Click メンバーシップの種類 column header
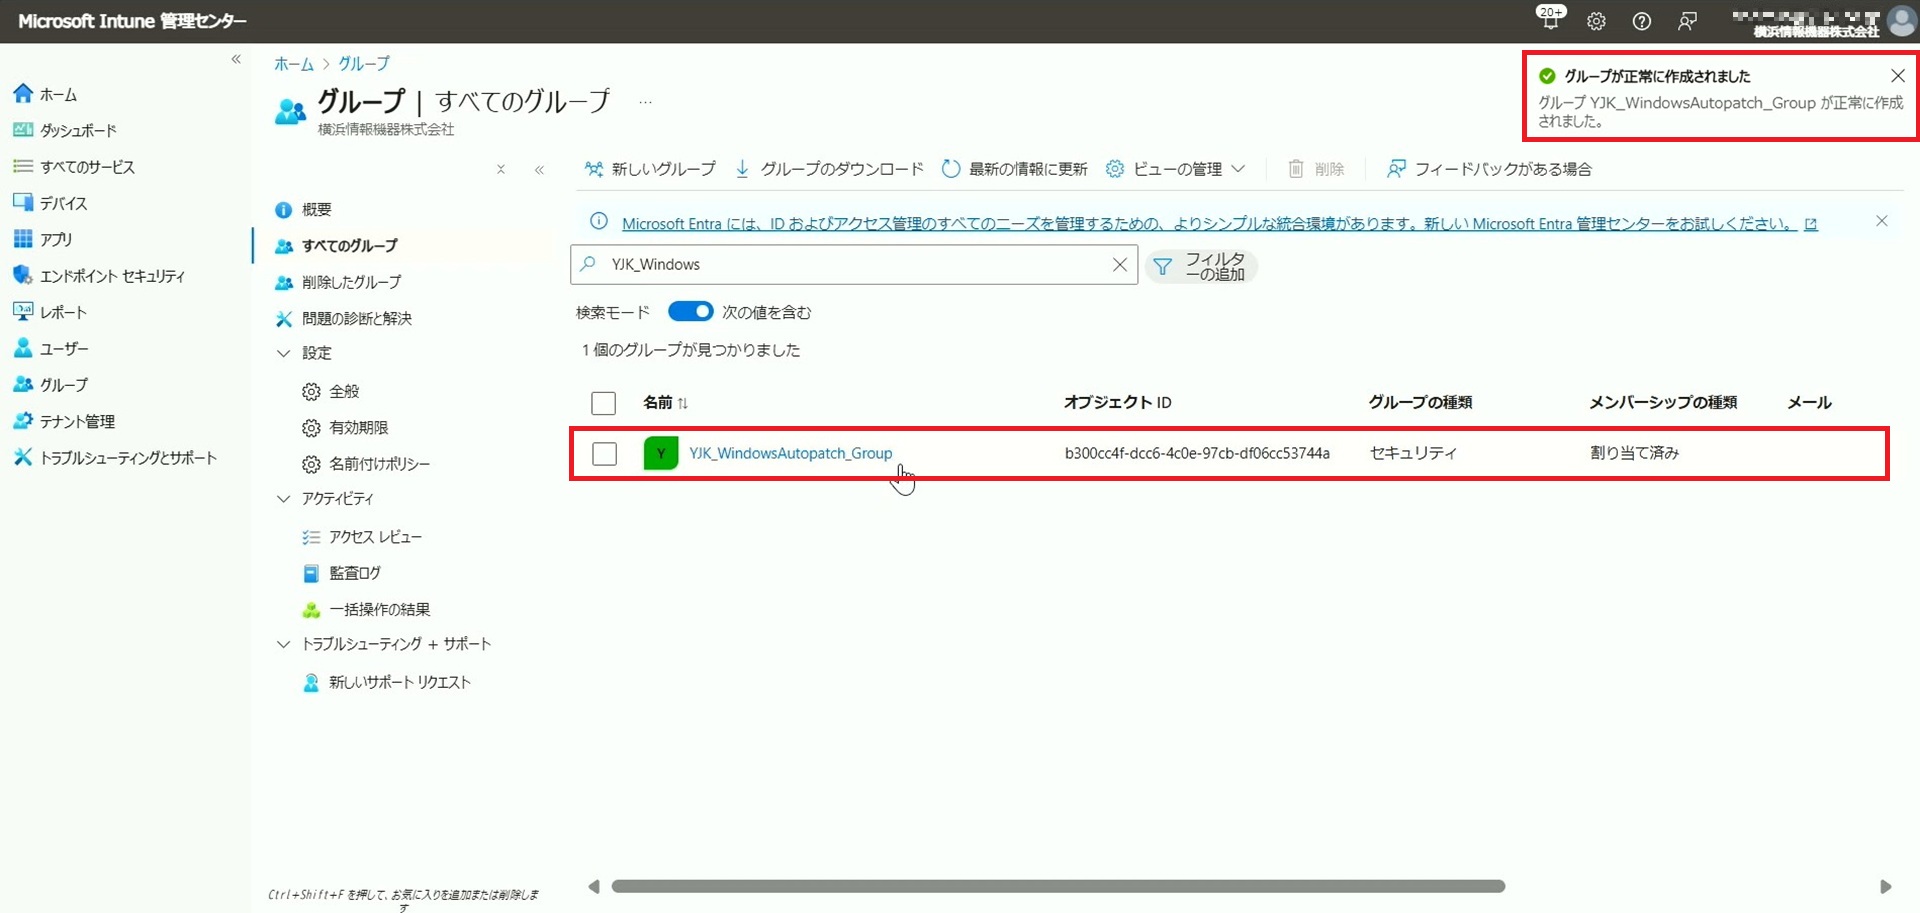The width and height of the screenshot is (1920, 913). (x=1663, y=402)
